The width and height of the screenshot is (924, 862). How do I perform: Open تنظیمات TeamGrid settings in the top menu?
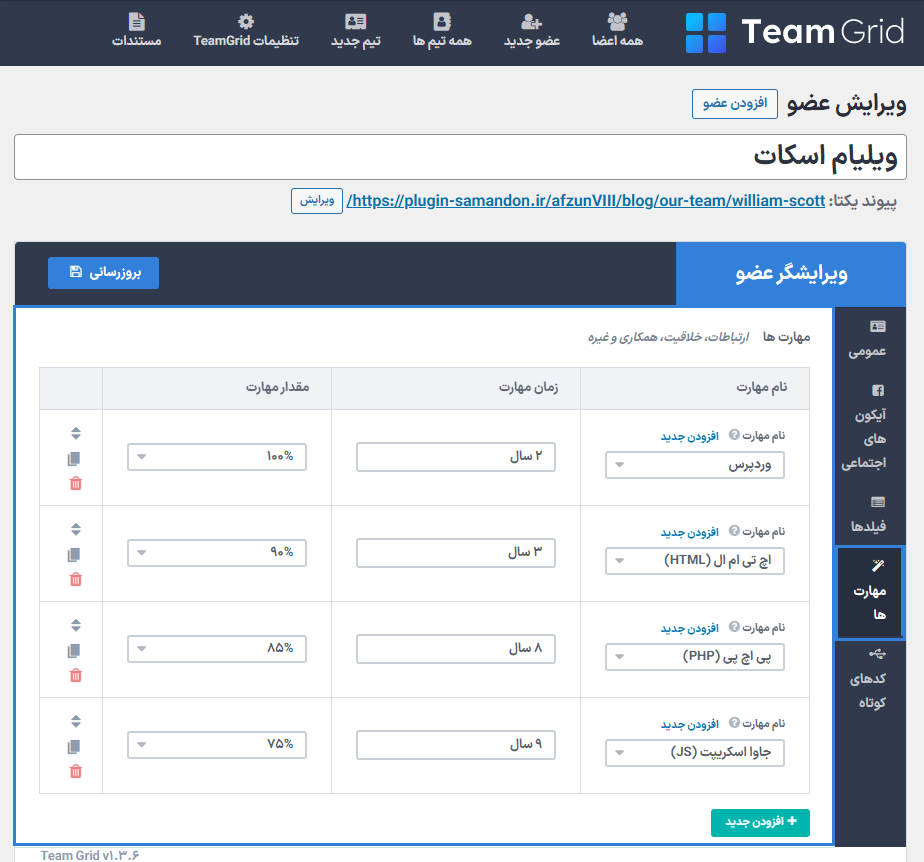(246, 31)
